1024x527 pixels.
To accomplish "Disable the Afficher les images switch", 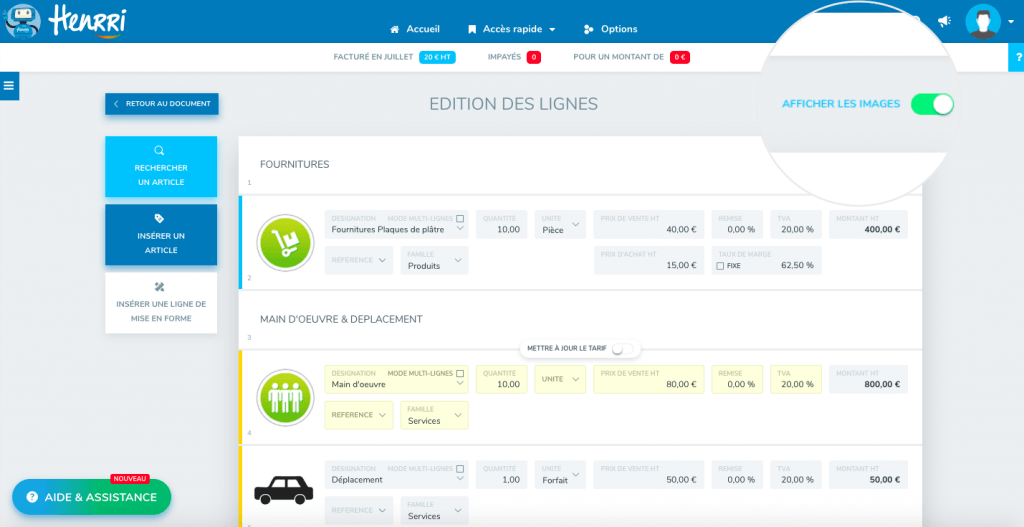I will pos(932,104).
